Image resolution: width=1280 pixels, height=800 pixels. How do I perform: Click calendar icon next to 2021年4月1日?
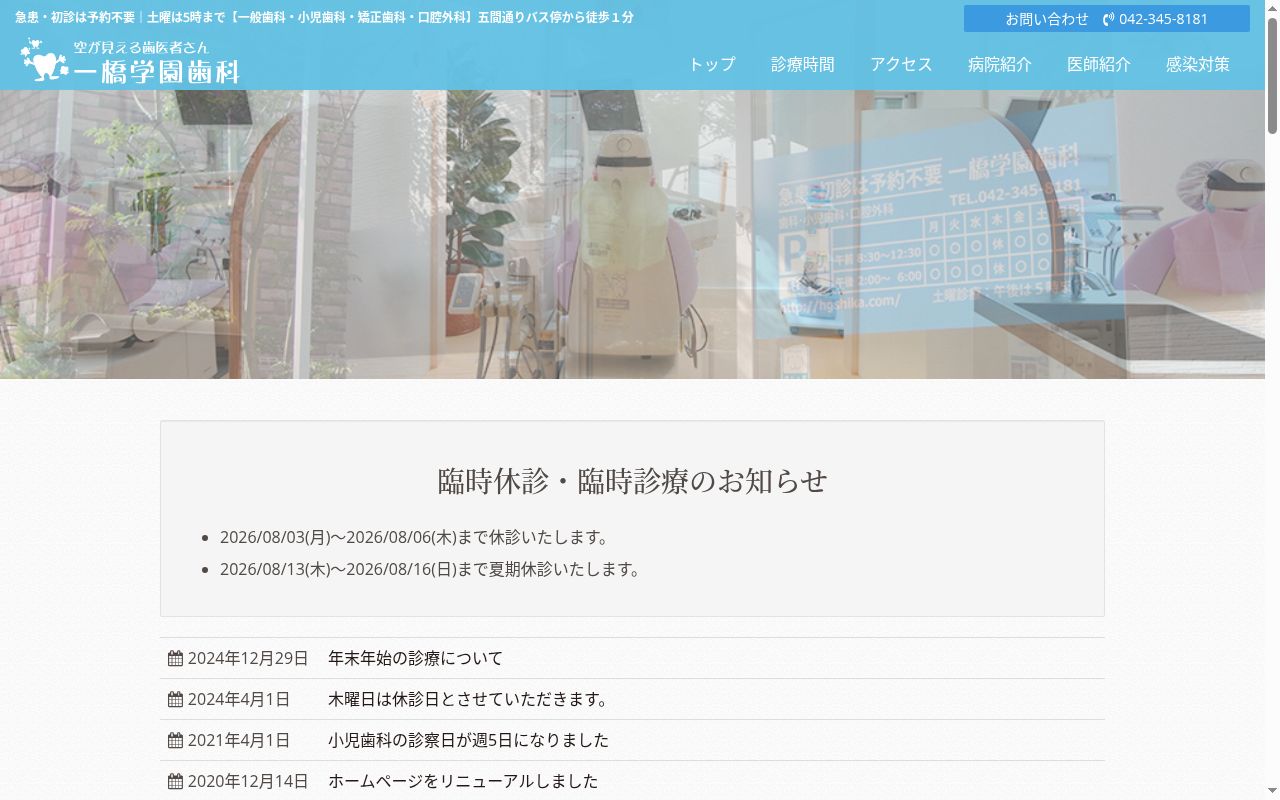[175, 740]
